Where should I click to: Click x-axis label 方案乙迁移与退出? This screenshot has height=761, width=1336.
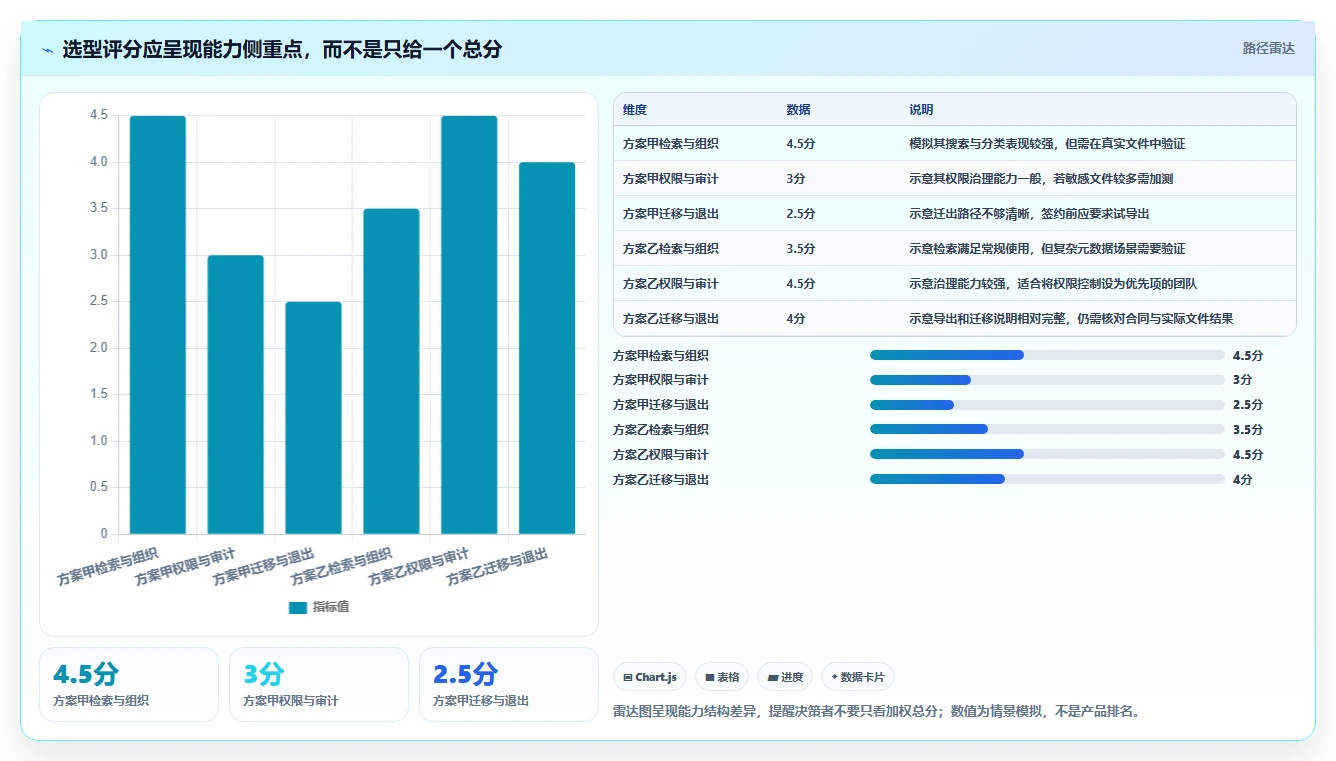(498, 568)
